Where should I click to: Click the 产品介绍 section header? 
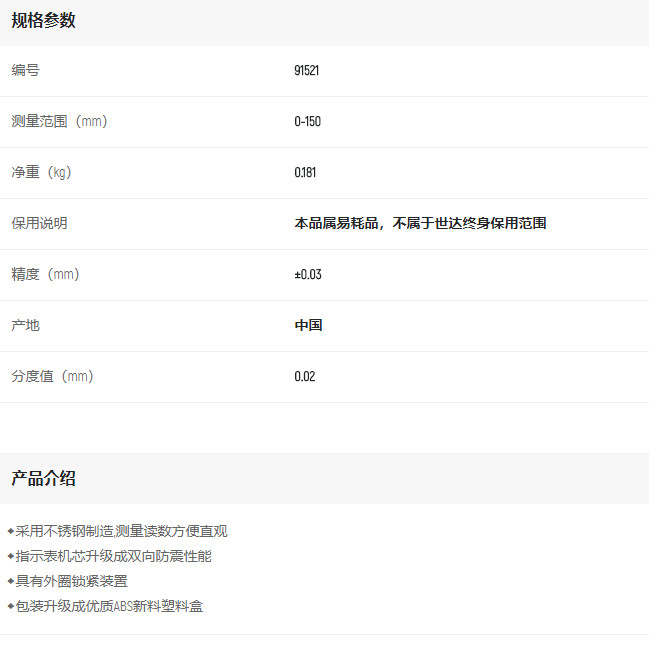43,478
